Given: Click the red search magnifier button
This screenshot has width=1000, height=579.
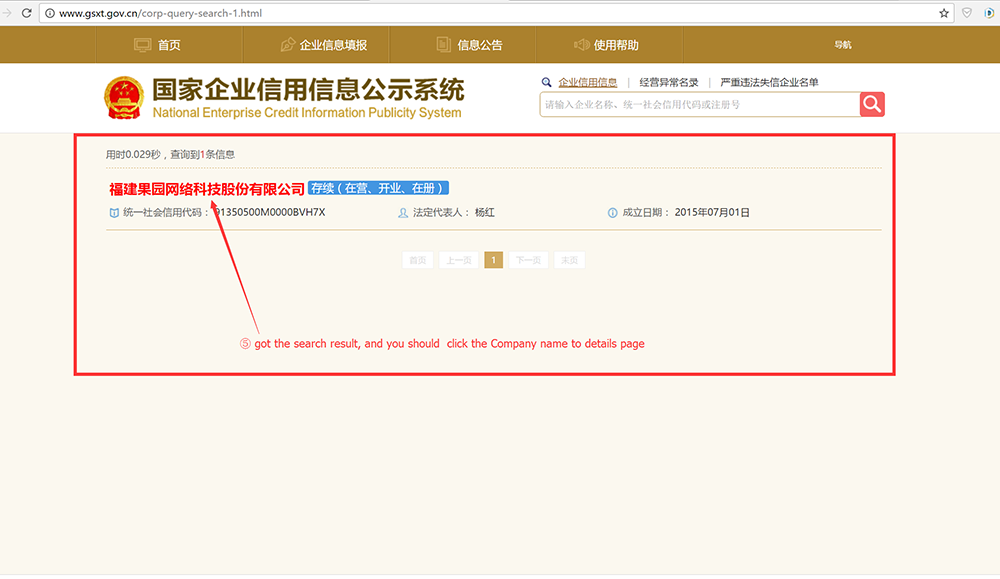Looking at the screenshot, I should 872,104.
